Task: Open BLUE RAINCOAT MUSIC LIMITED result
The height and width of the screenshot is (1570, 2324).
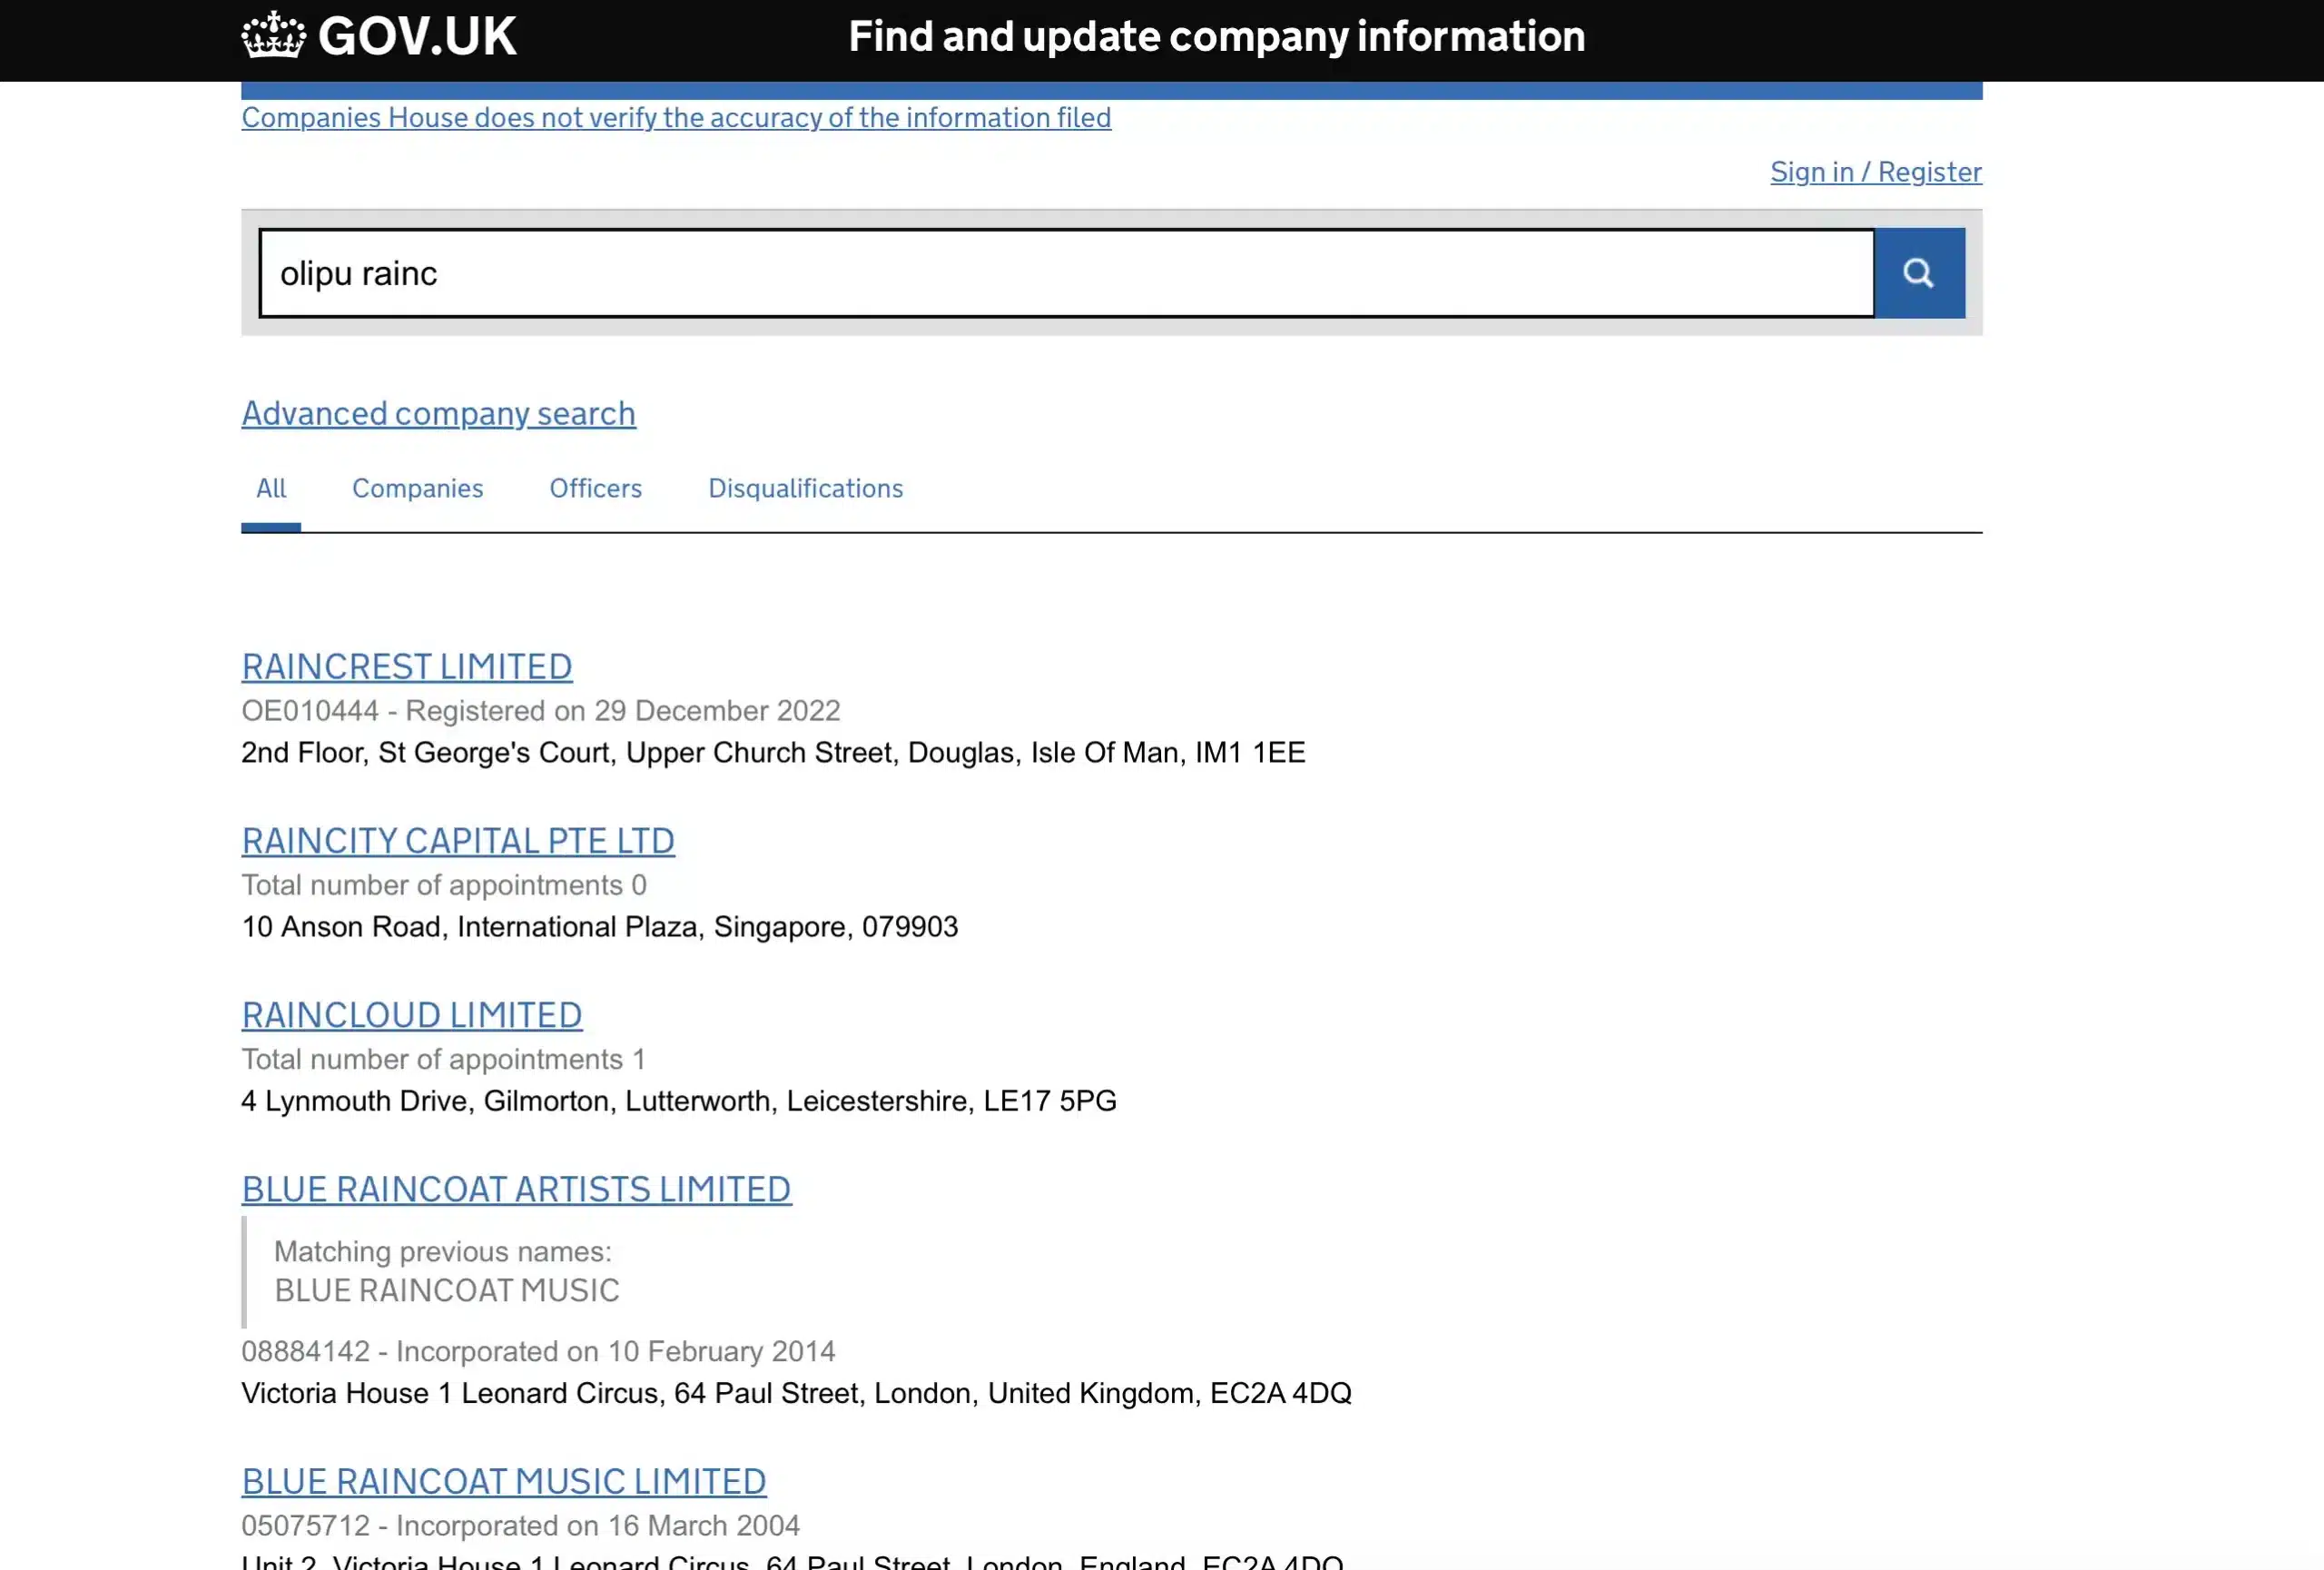Action: tap(504, 1480)
